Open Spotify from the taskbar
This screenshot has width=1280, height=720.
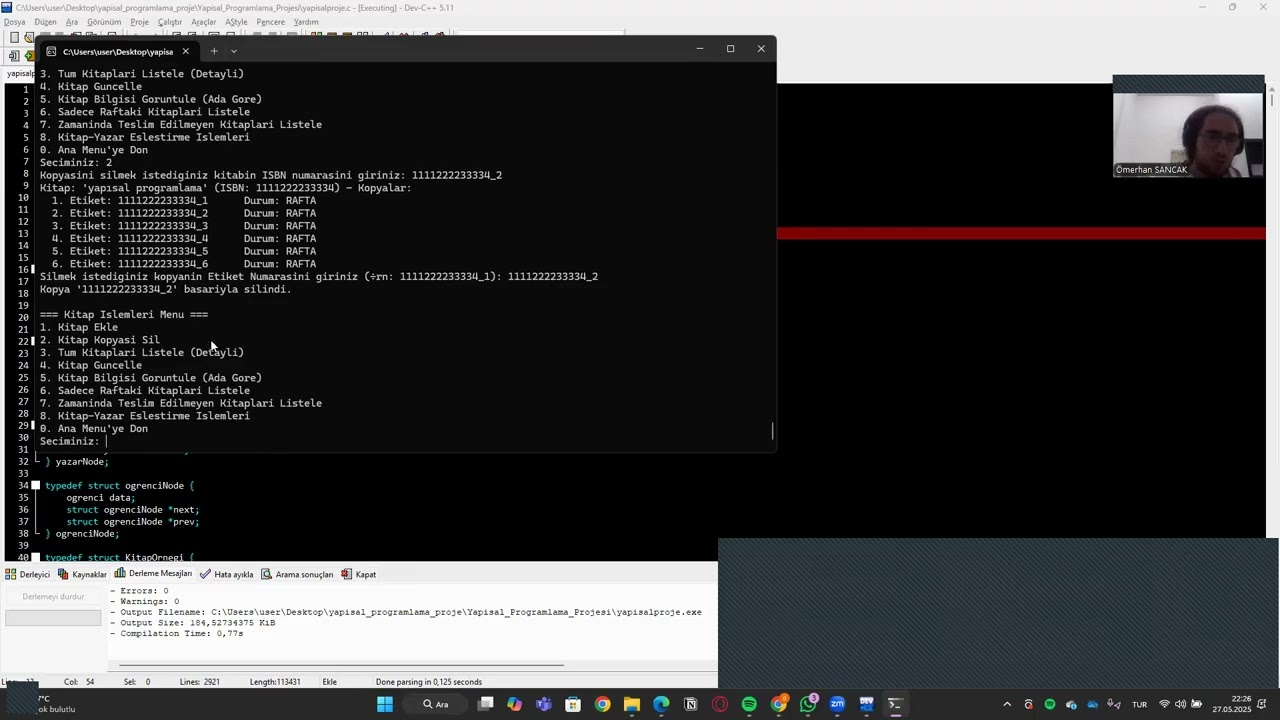click(x=749, y=704)
